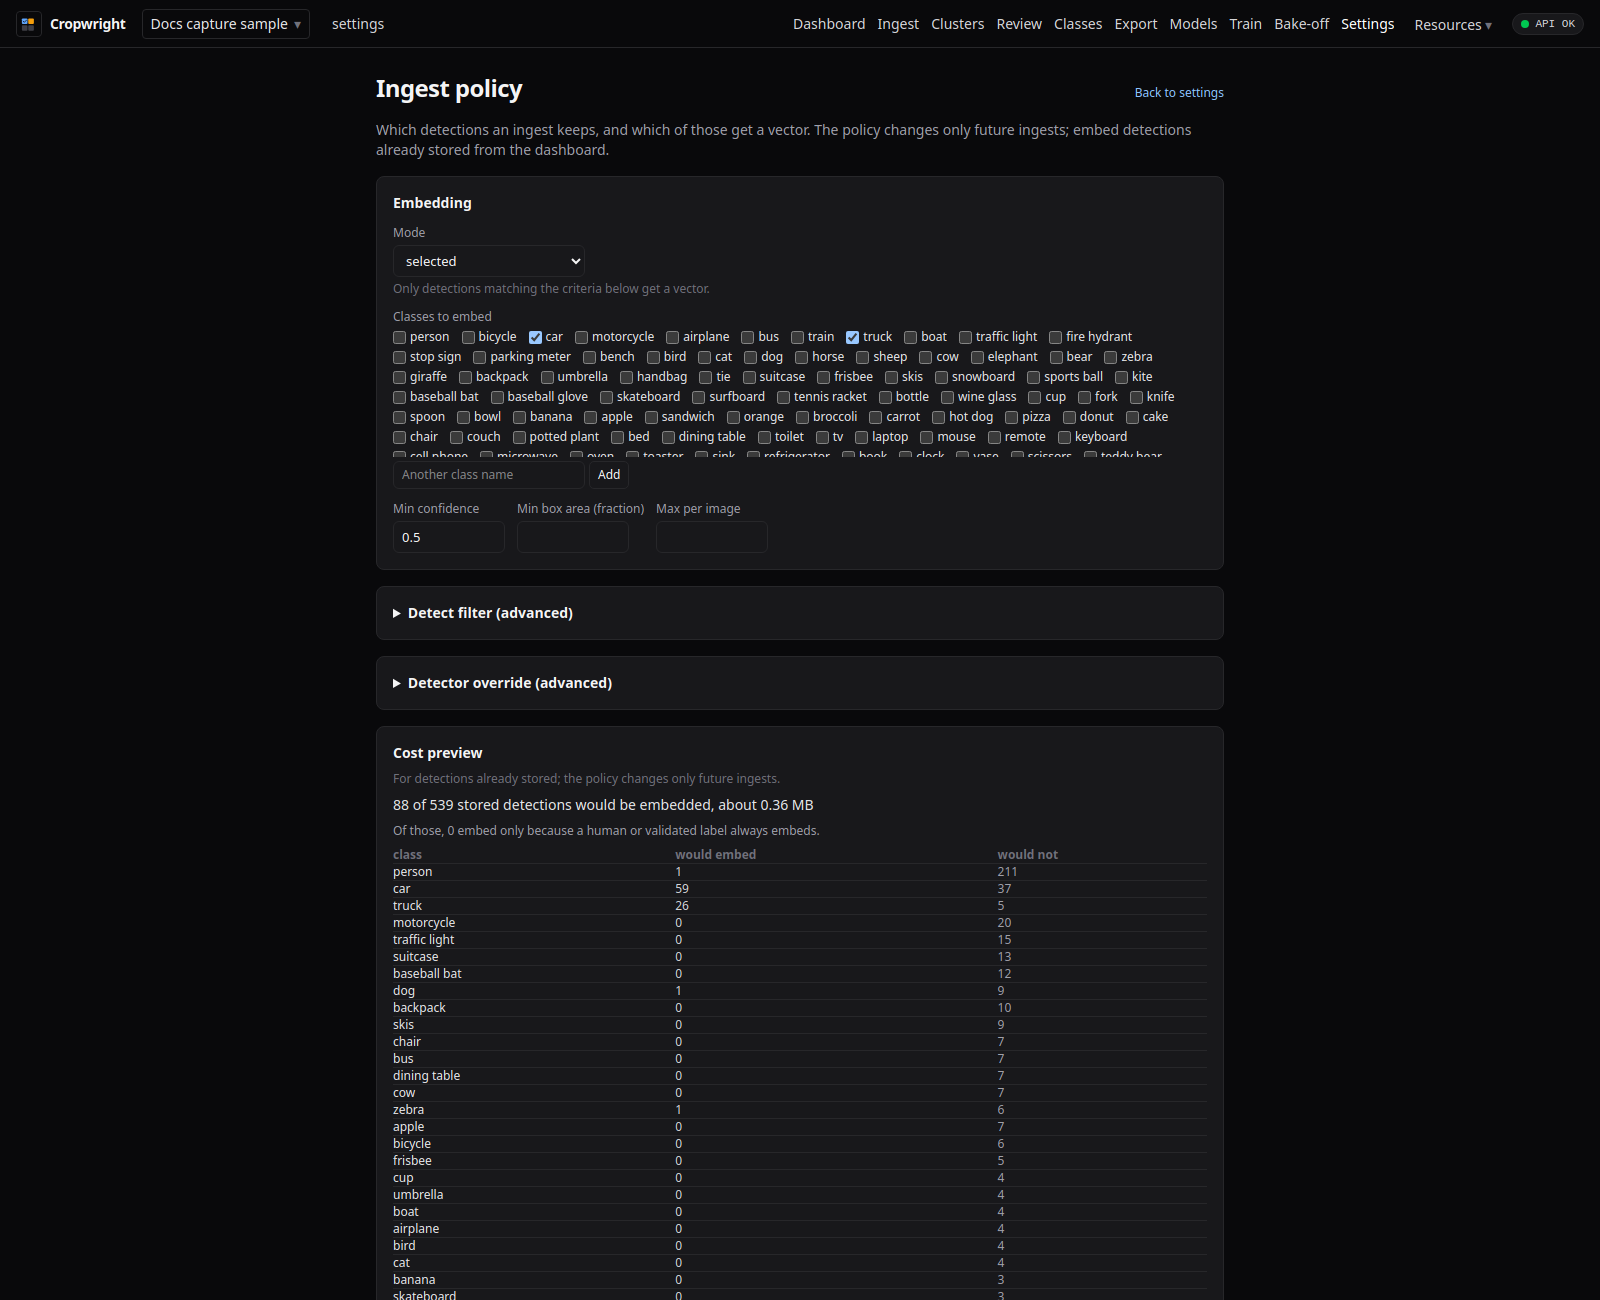The image size is (1600, 1300).
Task: Click the Add class button
Action: pyautogui.click(x=609, y=475)
